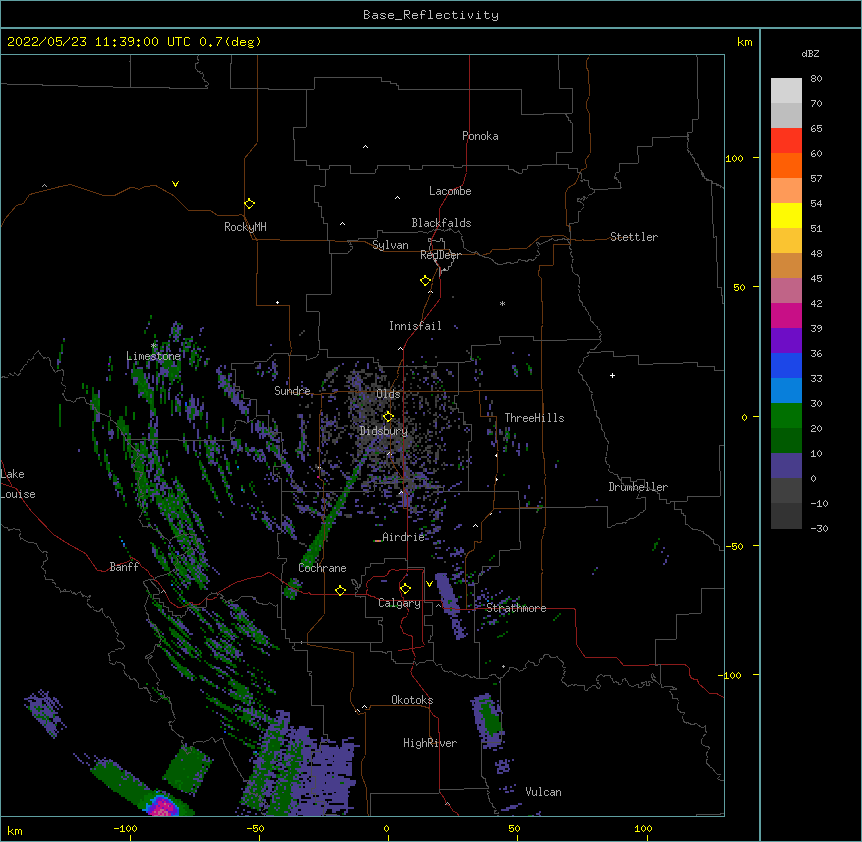This screenshot has width=862, height=842.
Task: Click the Stettler town label
Action: coord(634,237)
